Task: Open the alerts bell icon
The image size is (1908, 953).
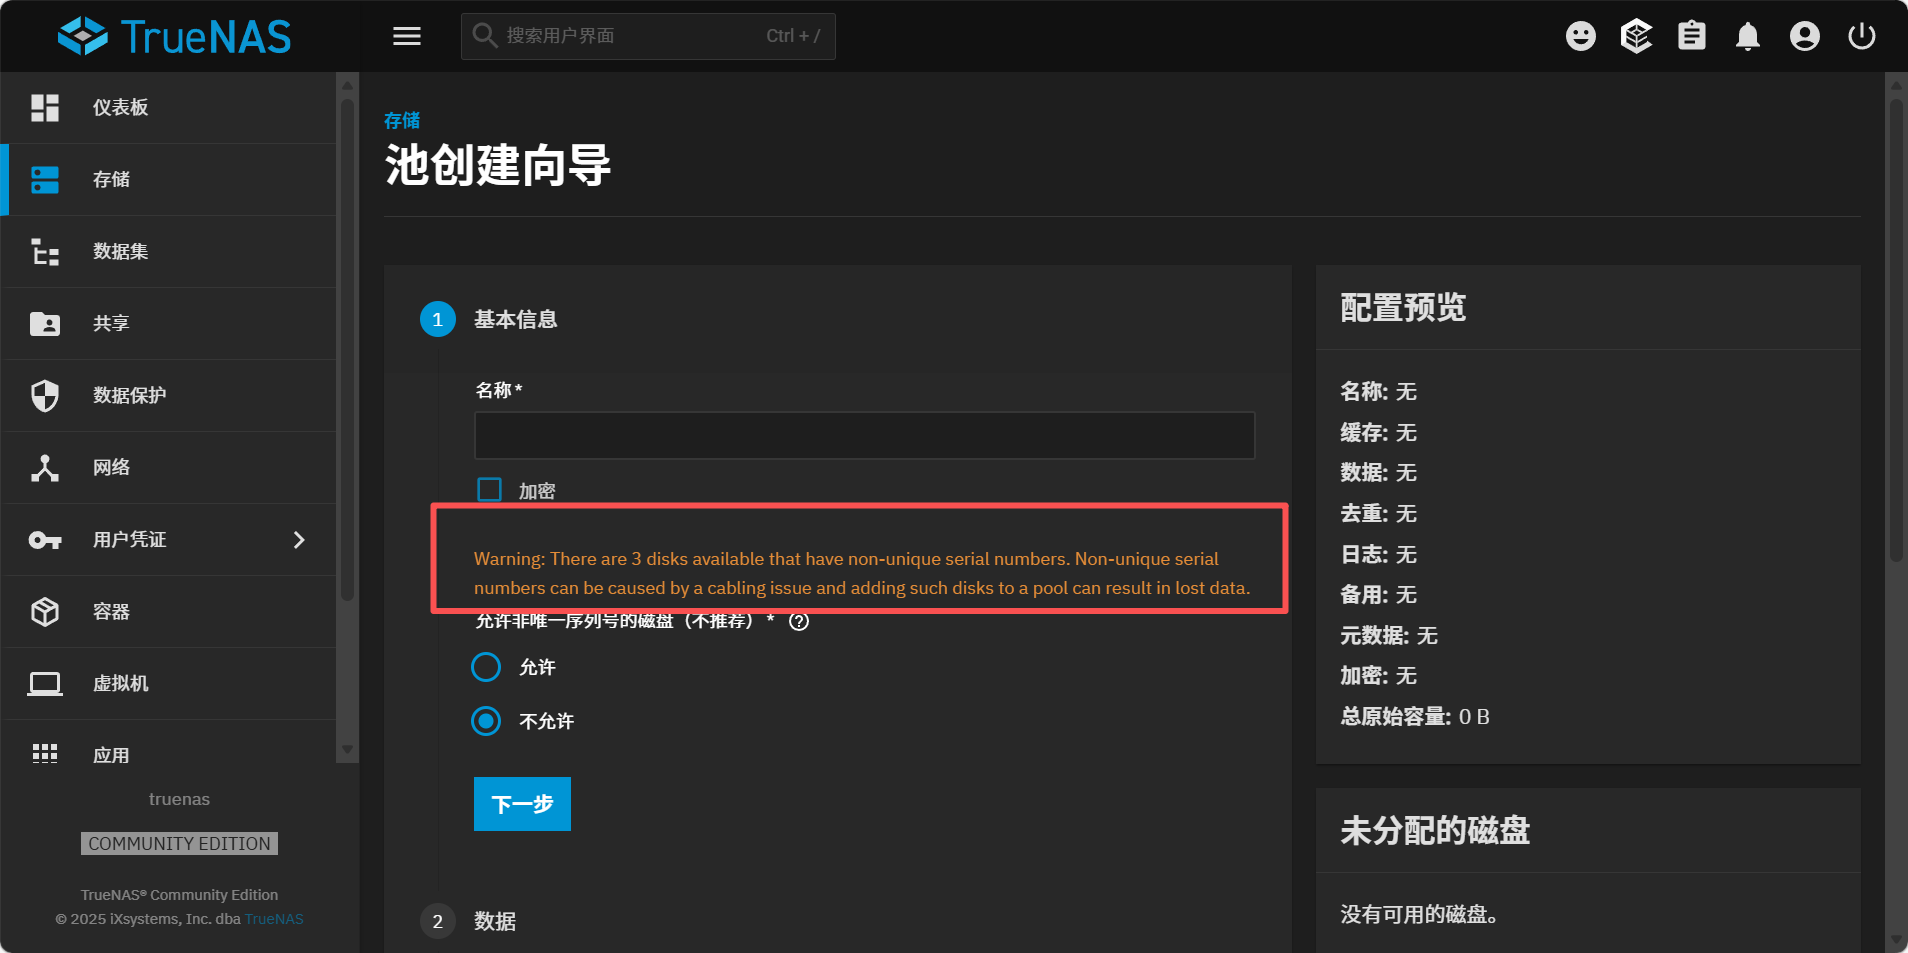Action: [1748, 37]
